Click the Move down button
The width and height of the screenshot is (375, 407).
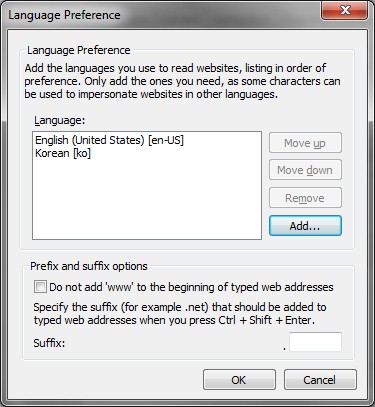tap(305, 170)
